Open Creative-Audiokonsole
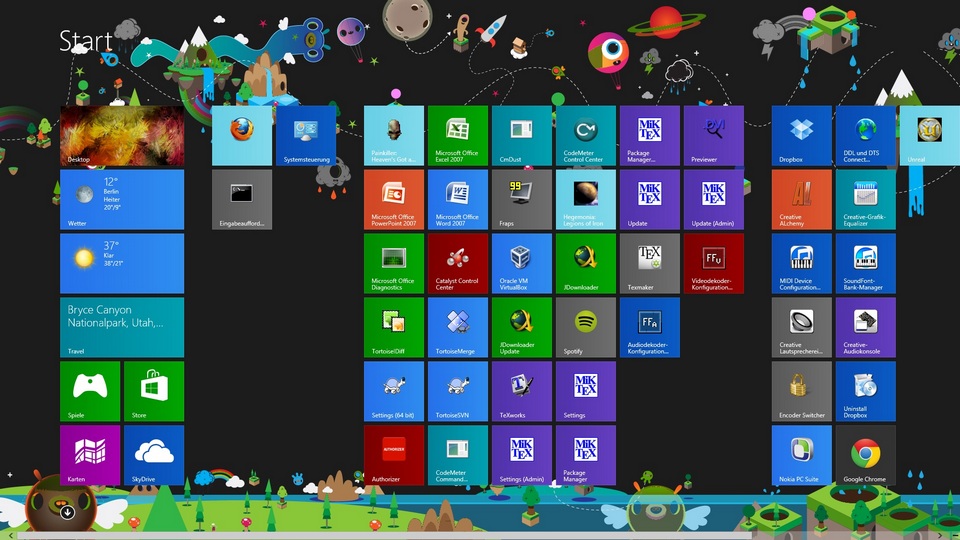The height and width of the screenshot is (540, 960). [866, 327]
